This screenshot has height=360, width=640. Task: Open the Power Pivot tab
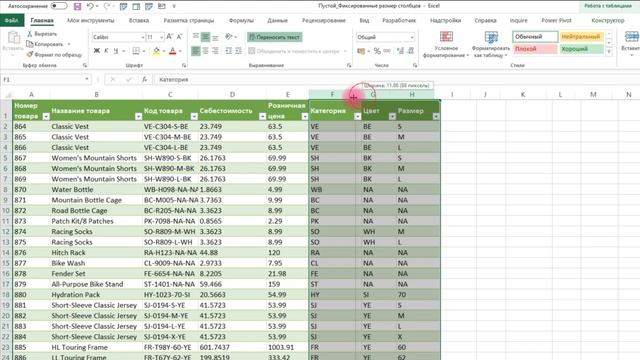point(556,20)
